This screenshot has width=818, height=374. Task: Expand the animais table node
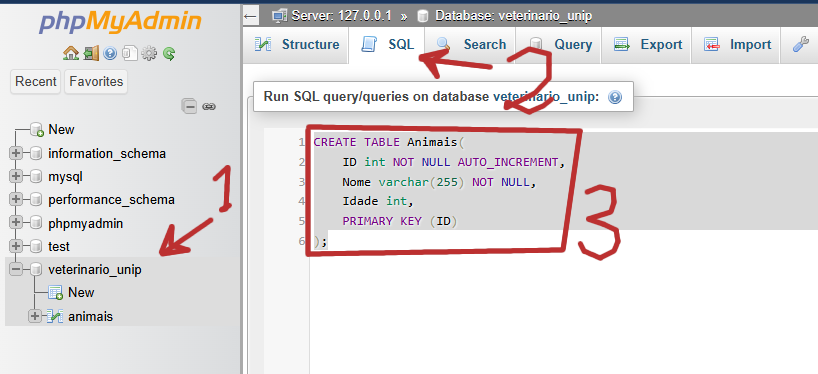[35, 316]
